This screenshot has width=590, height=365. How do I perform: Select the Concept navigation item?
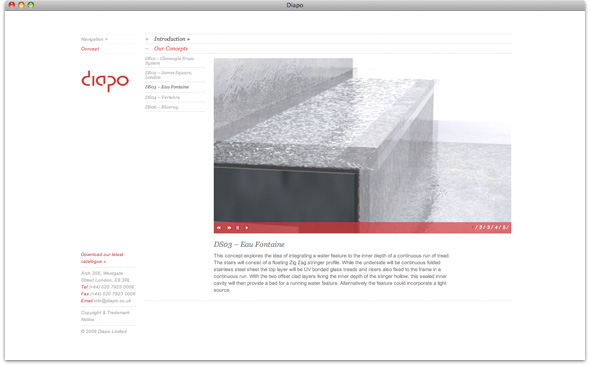click(90, 49)
